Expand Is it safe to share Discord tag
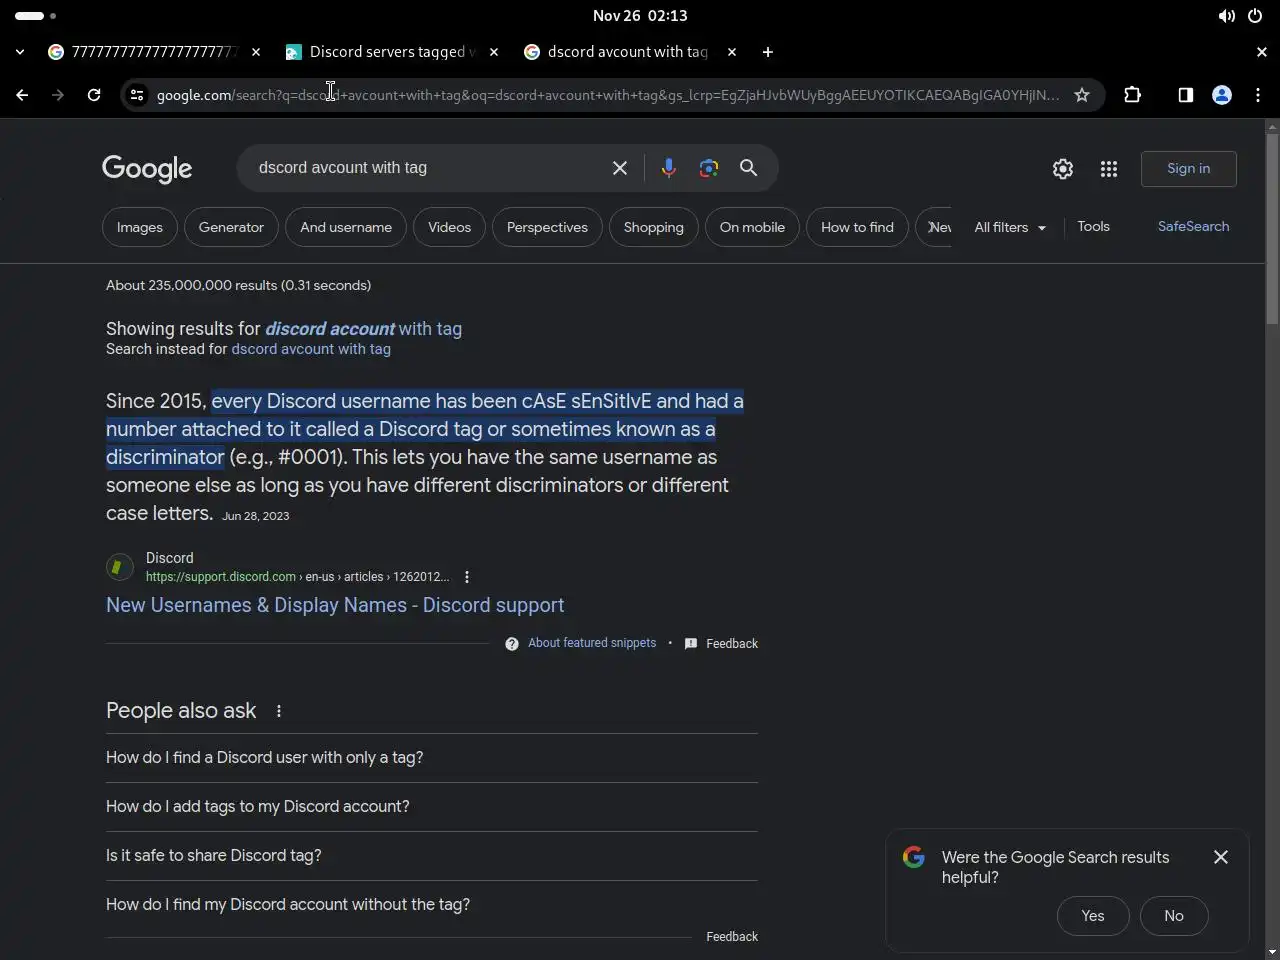1280x960 pixels. tap(432, 856)
